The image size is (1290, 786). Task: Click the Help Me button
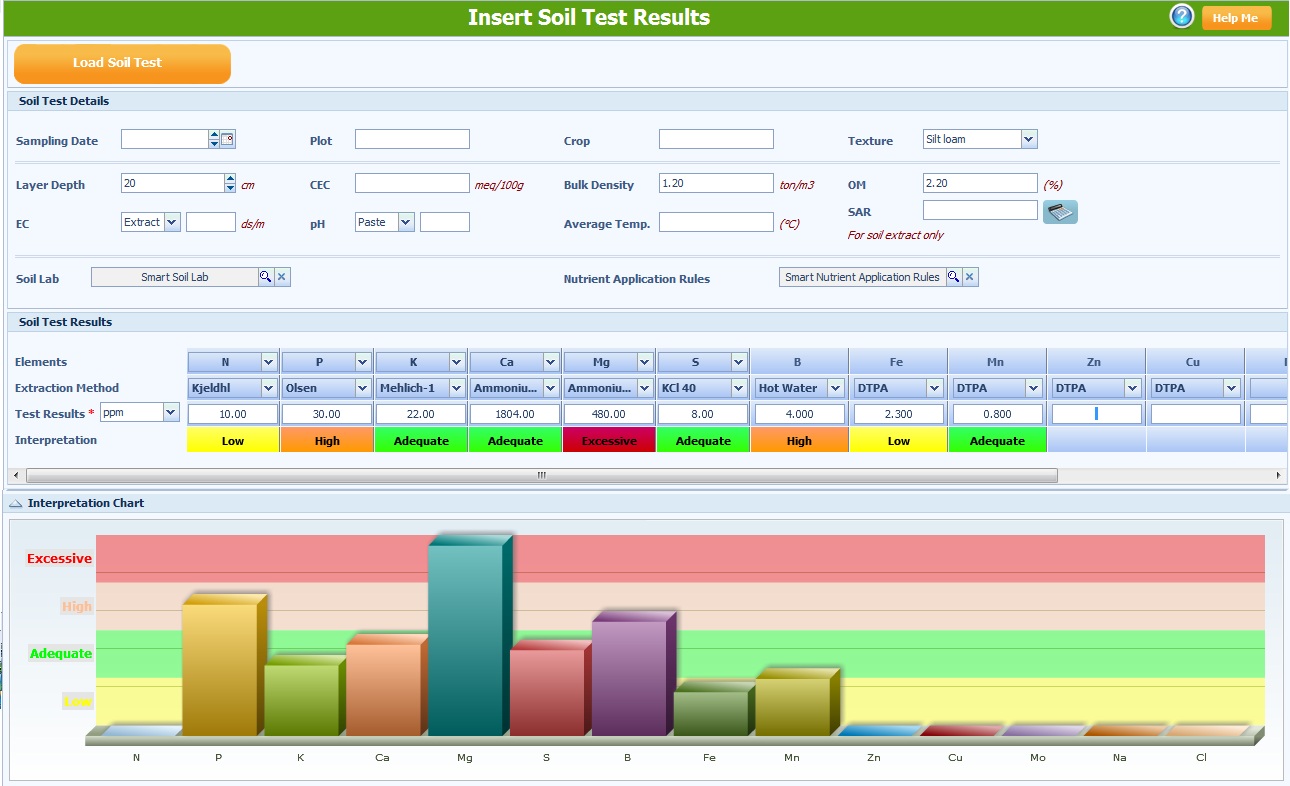(1236, 18)
